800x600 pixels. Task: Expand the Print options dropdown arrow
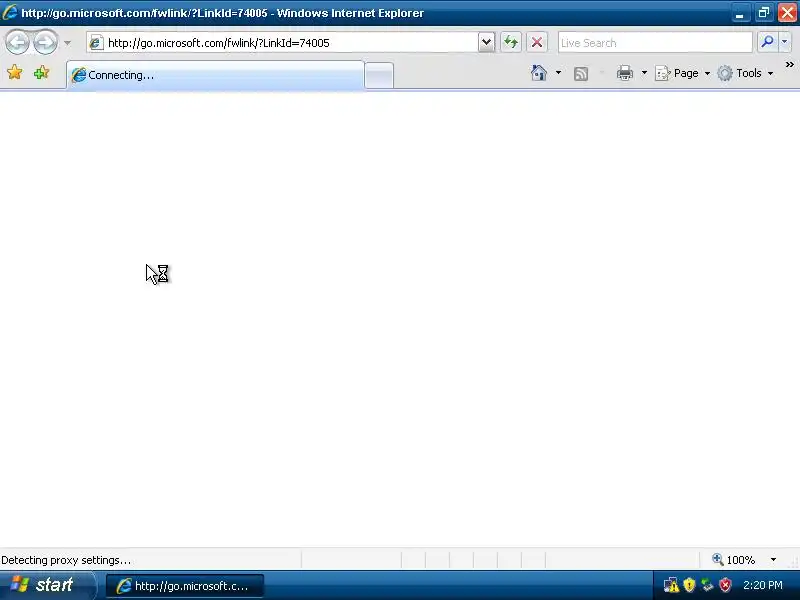pos(644,73)
